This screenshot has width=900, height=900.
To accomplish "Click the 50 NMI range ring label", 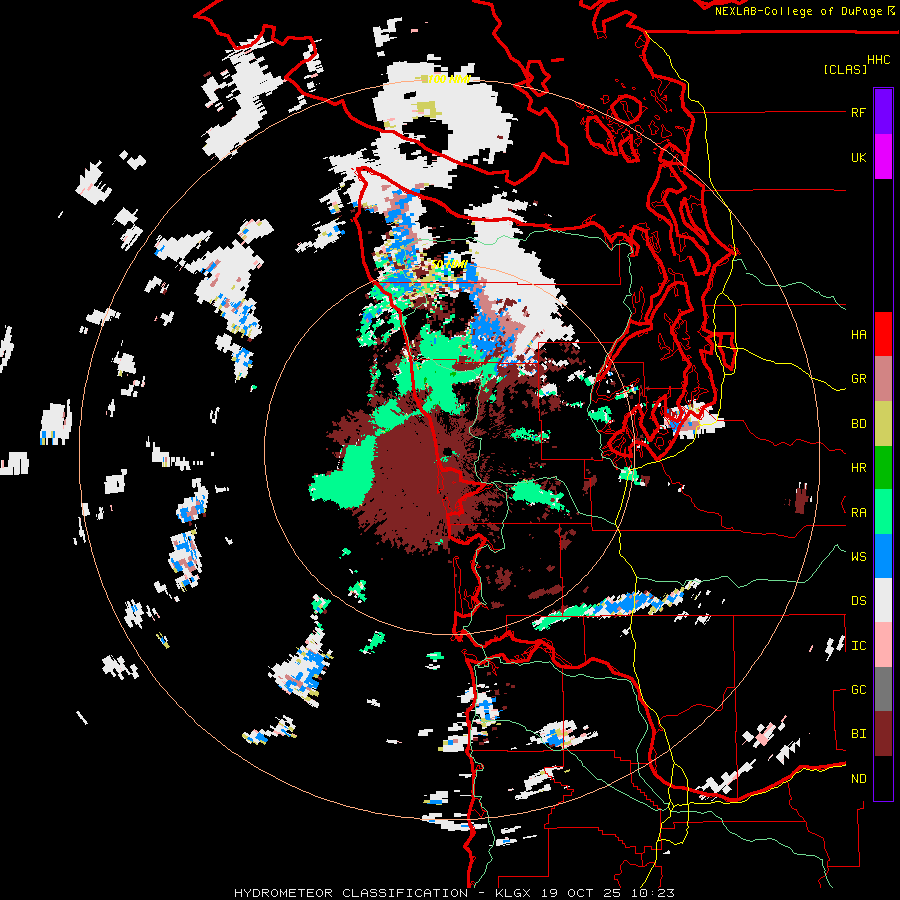I will point(449,265).
